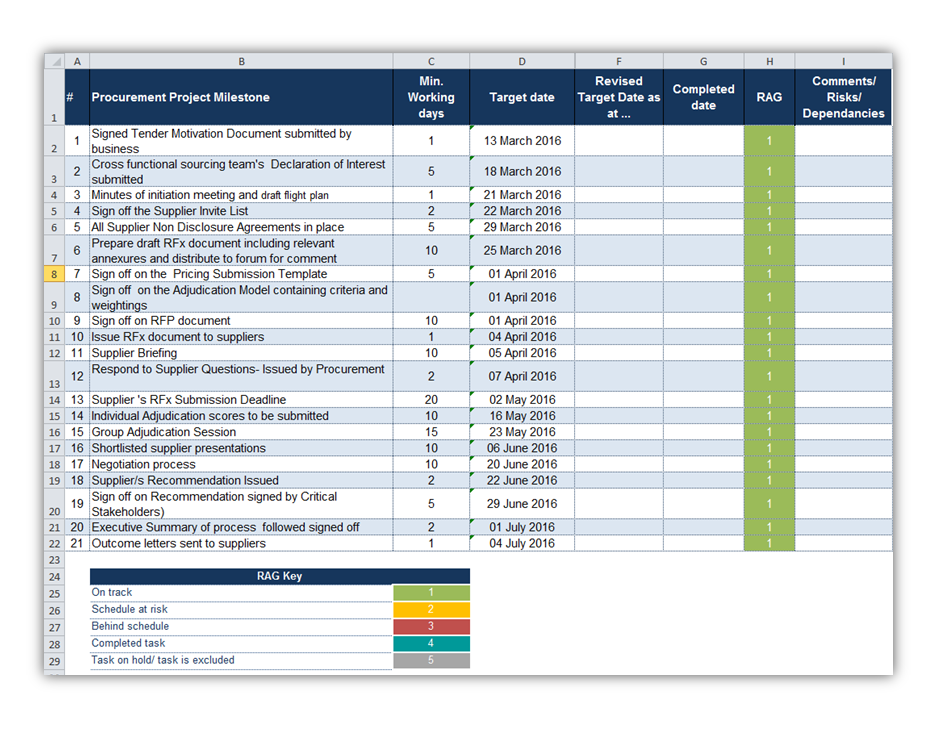This screenshot has width=948, height=735.
Task: Select target date '07 April 2016'
Action: (x=522, y=376)
